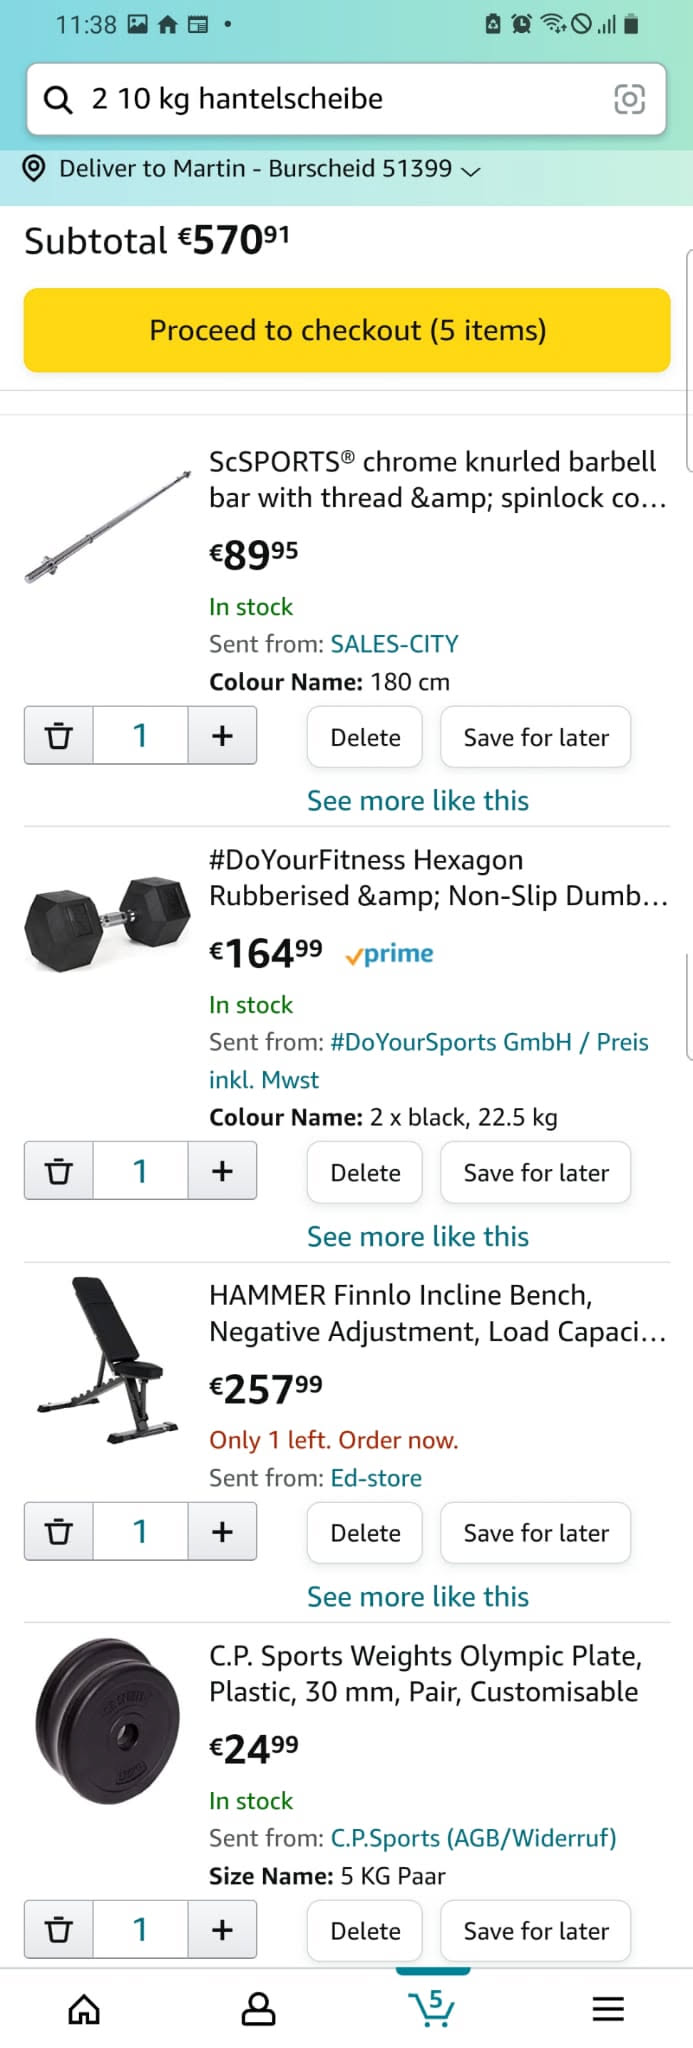Increase quantity of DoYourFitness dumbbells
This screenshot has height=2048, width=693.
coord(222,1171)
